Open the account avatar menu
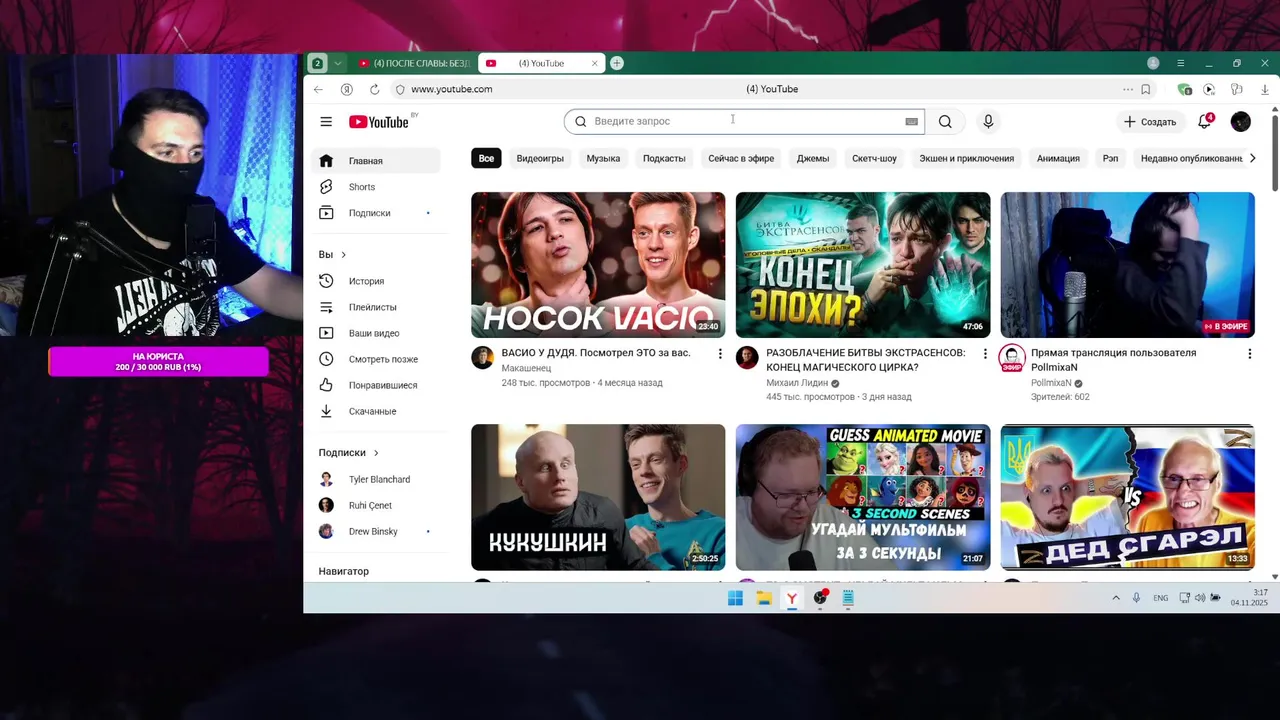1280x720 pixels. click(x=1241, y=122)
